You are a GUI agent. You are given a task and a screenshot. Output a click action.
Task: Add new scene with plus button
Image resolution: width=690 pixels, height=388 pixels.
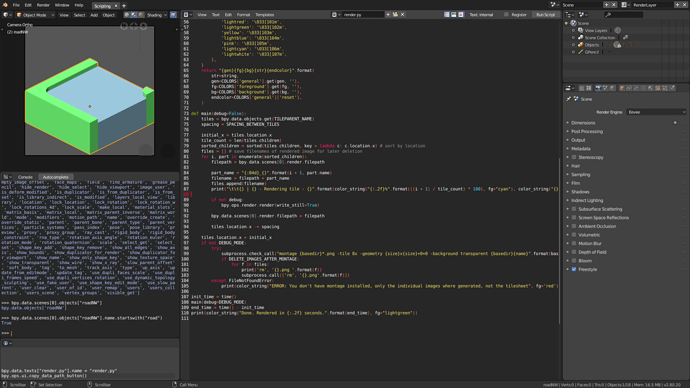[606, 5]
